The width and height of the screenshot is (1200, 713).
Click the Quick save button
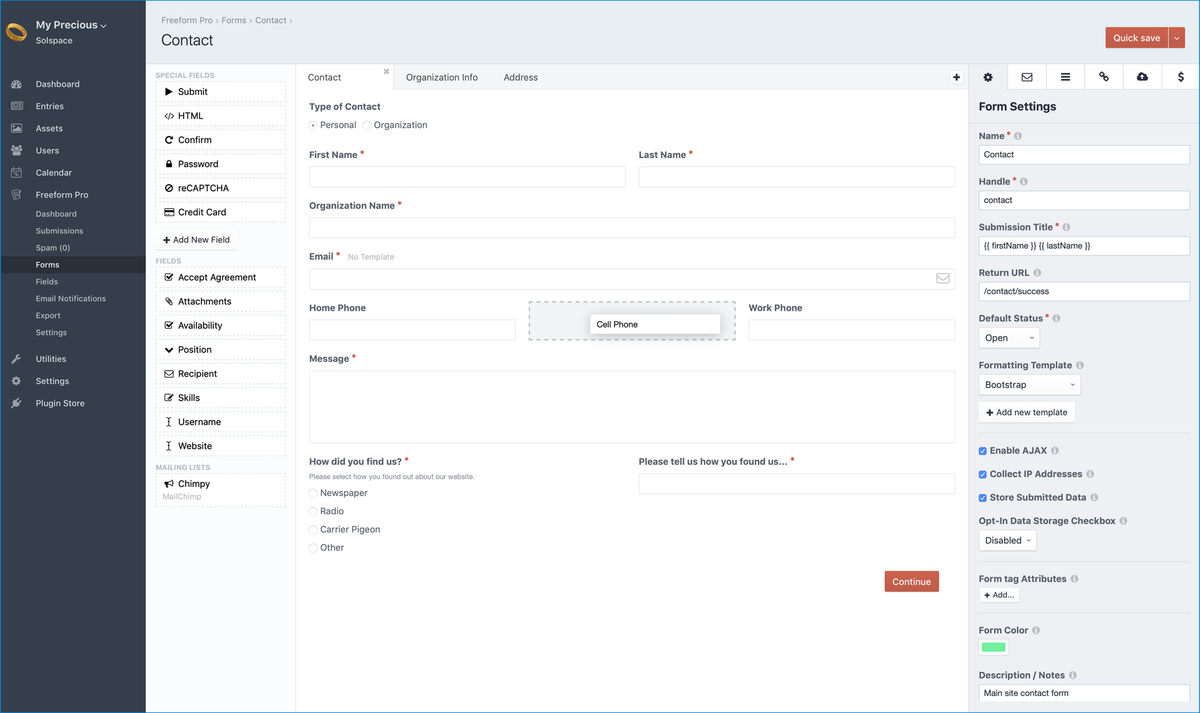1137,38
